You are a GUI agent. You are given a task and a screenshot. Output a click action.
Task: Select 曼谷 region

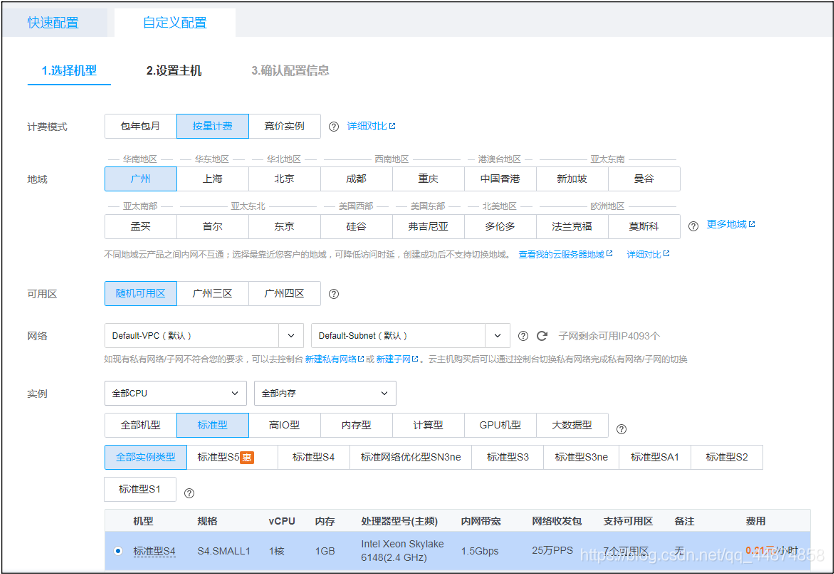[x=644, y=179]
